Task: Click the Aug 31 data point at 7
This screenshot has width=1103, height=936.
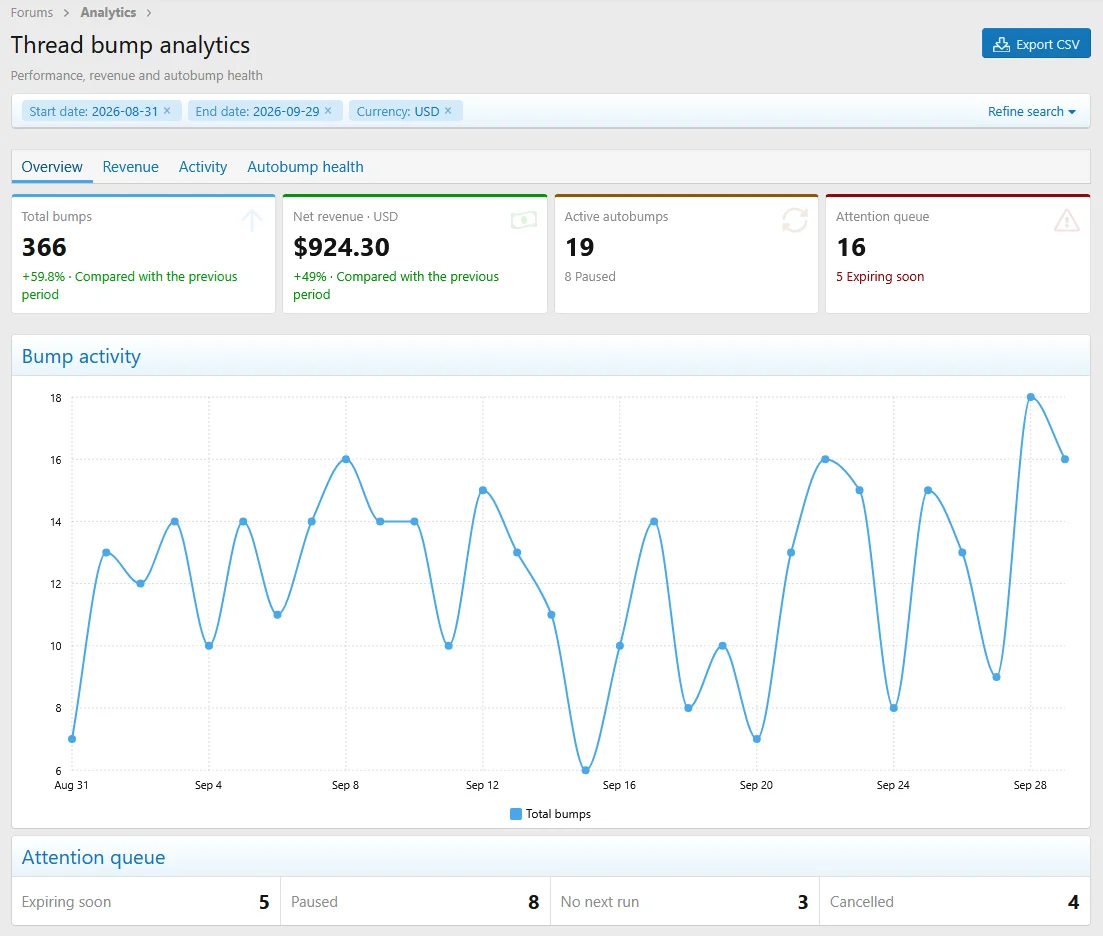Action: pos(72,739)
